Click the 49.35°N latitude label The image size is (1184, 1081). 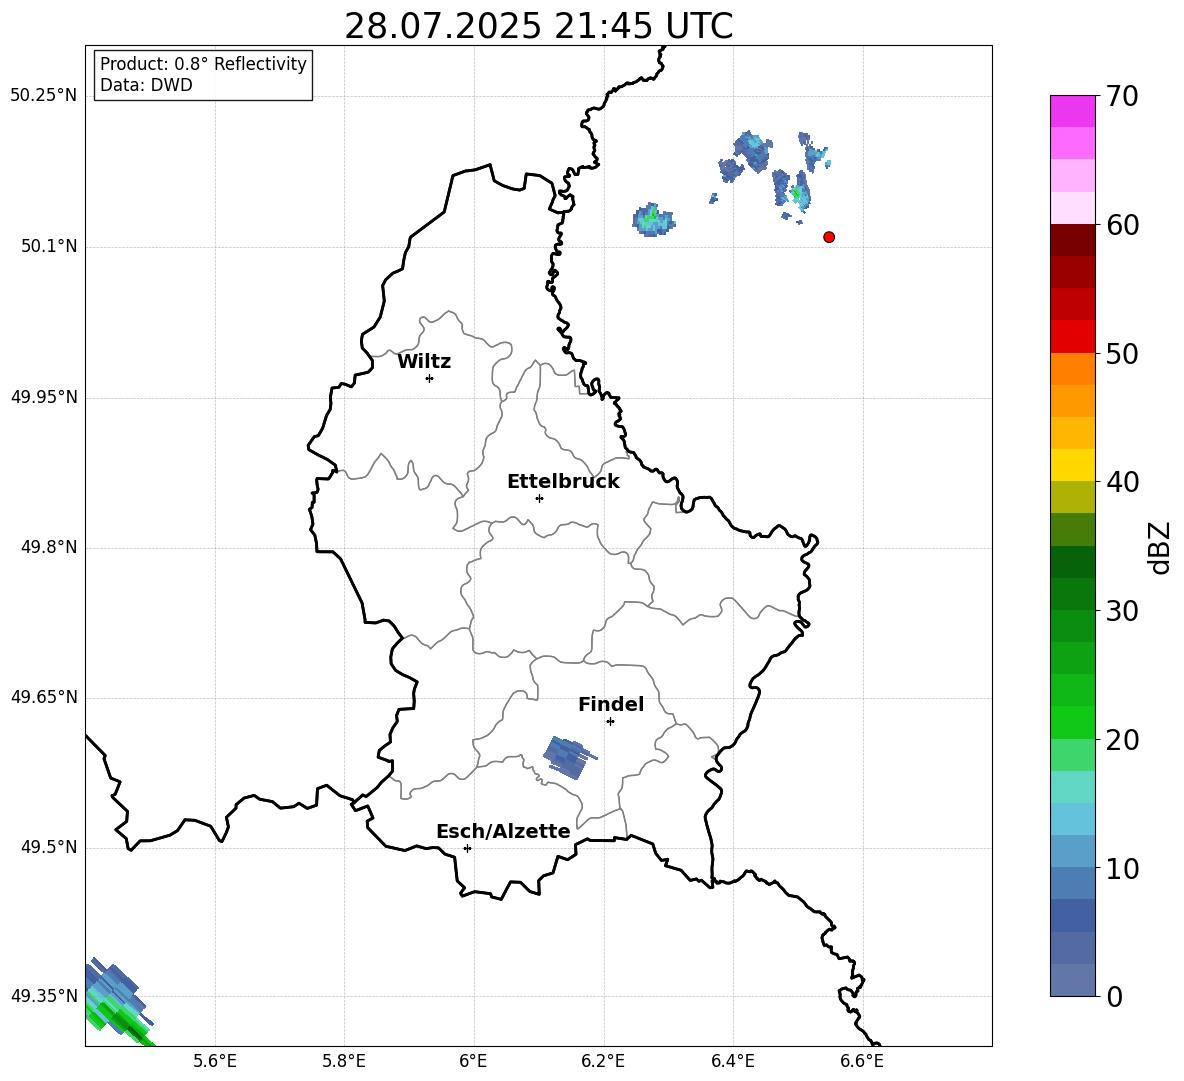click(44, 996)
